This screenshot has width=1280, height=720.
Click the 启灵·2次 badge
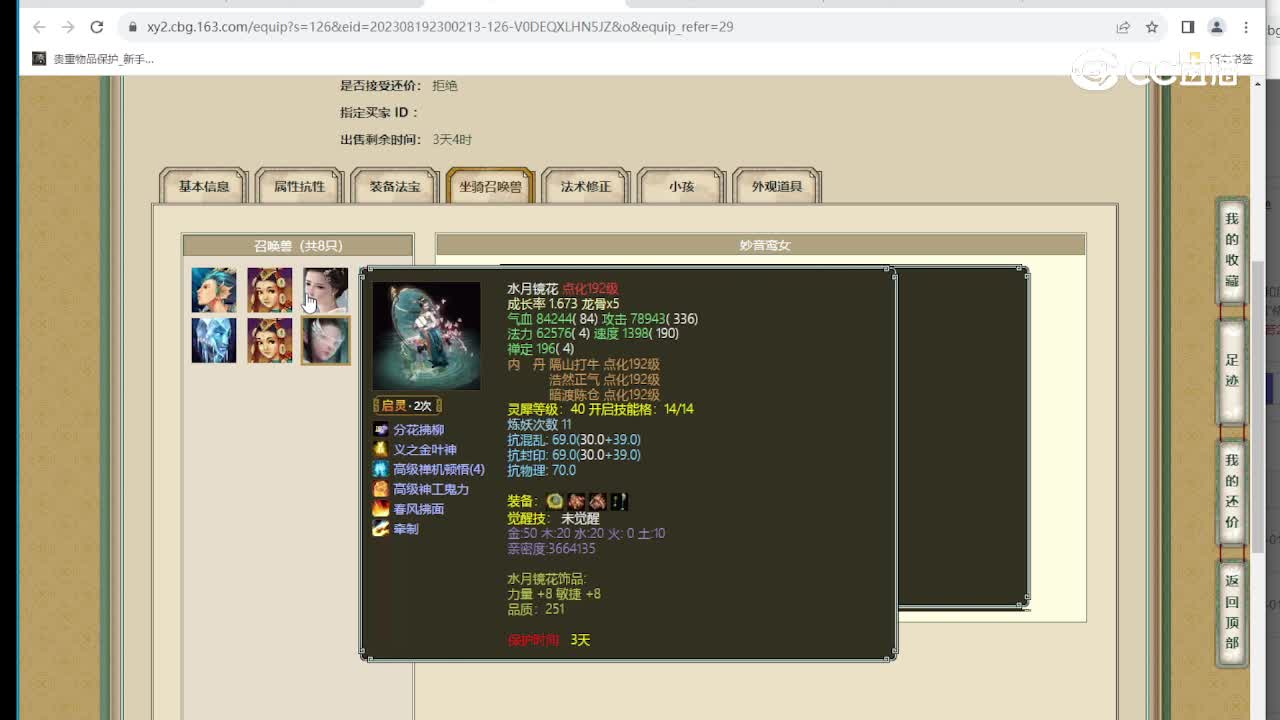click(407, 405)
